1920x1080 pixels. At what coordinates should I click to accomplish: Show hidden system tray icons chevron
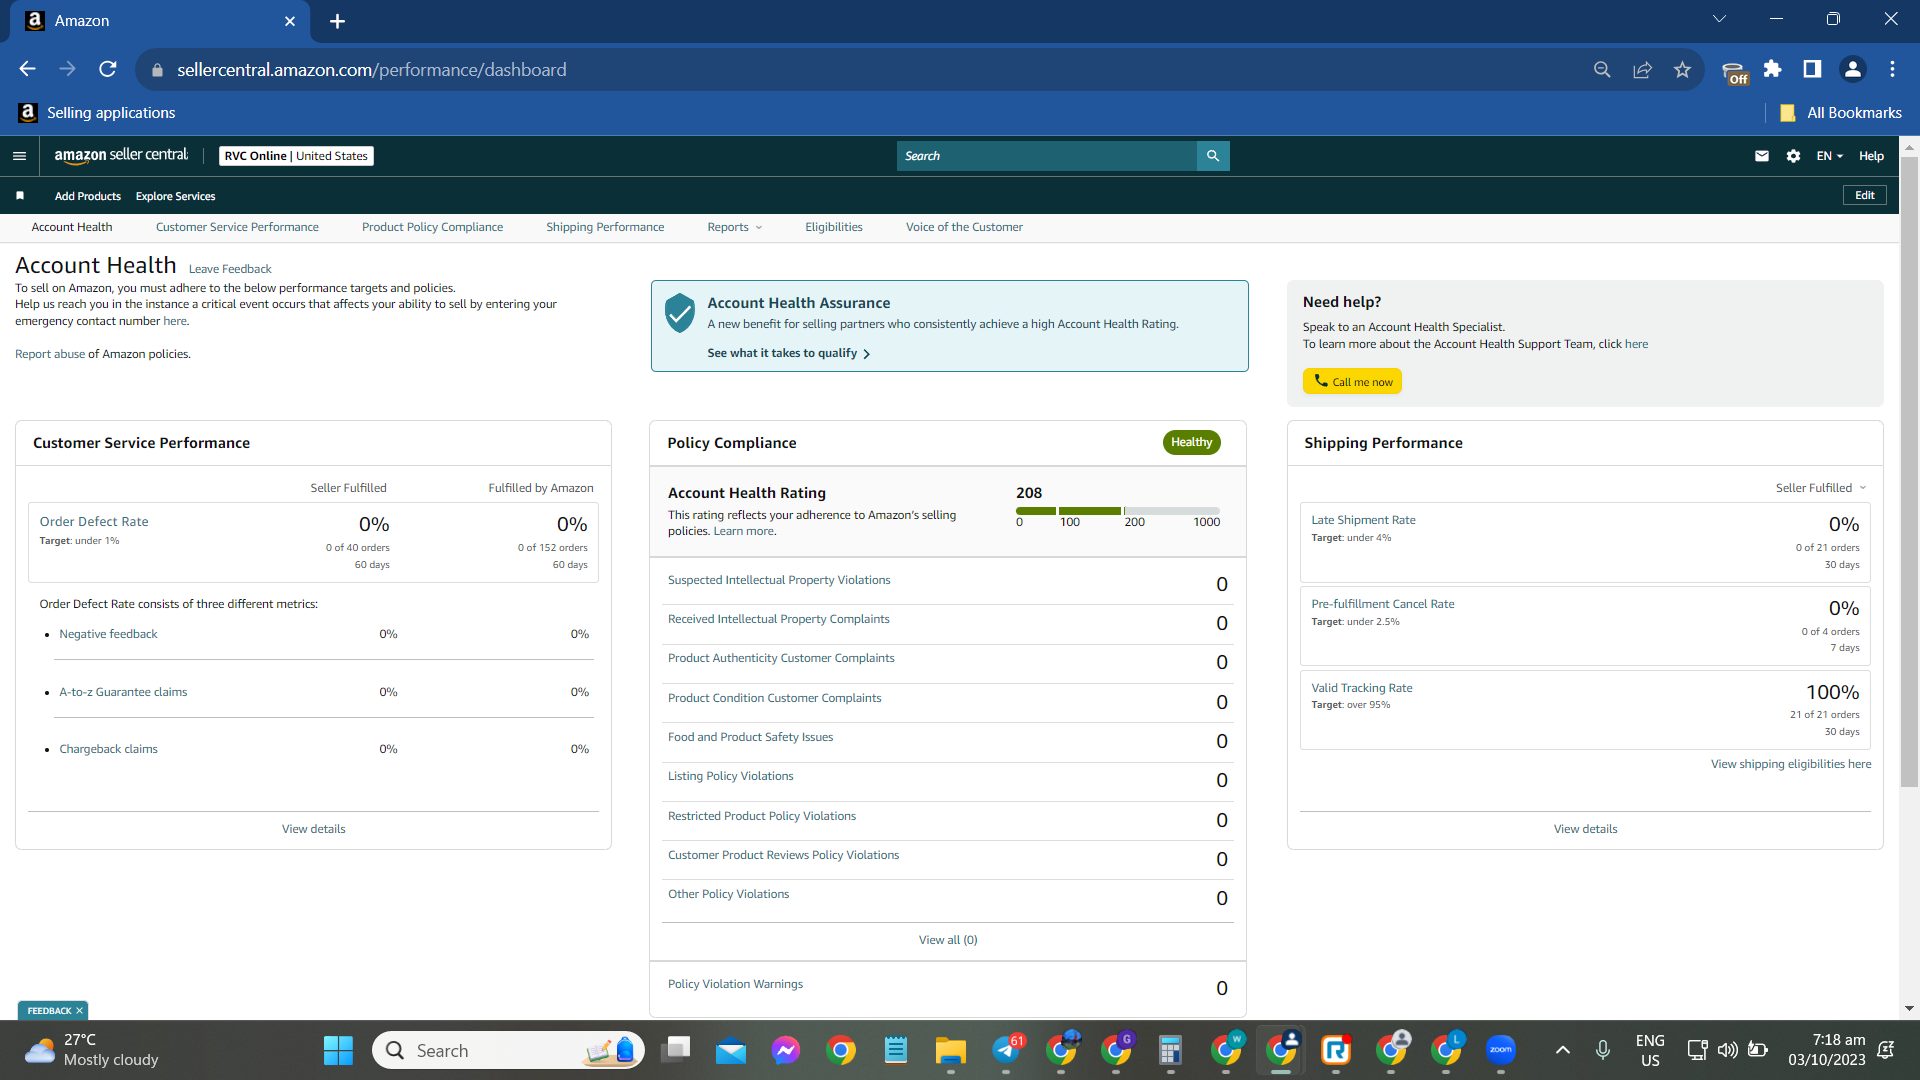[1563, 1050]
